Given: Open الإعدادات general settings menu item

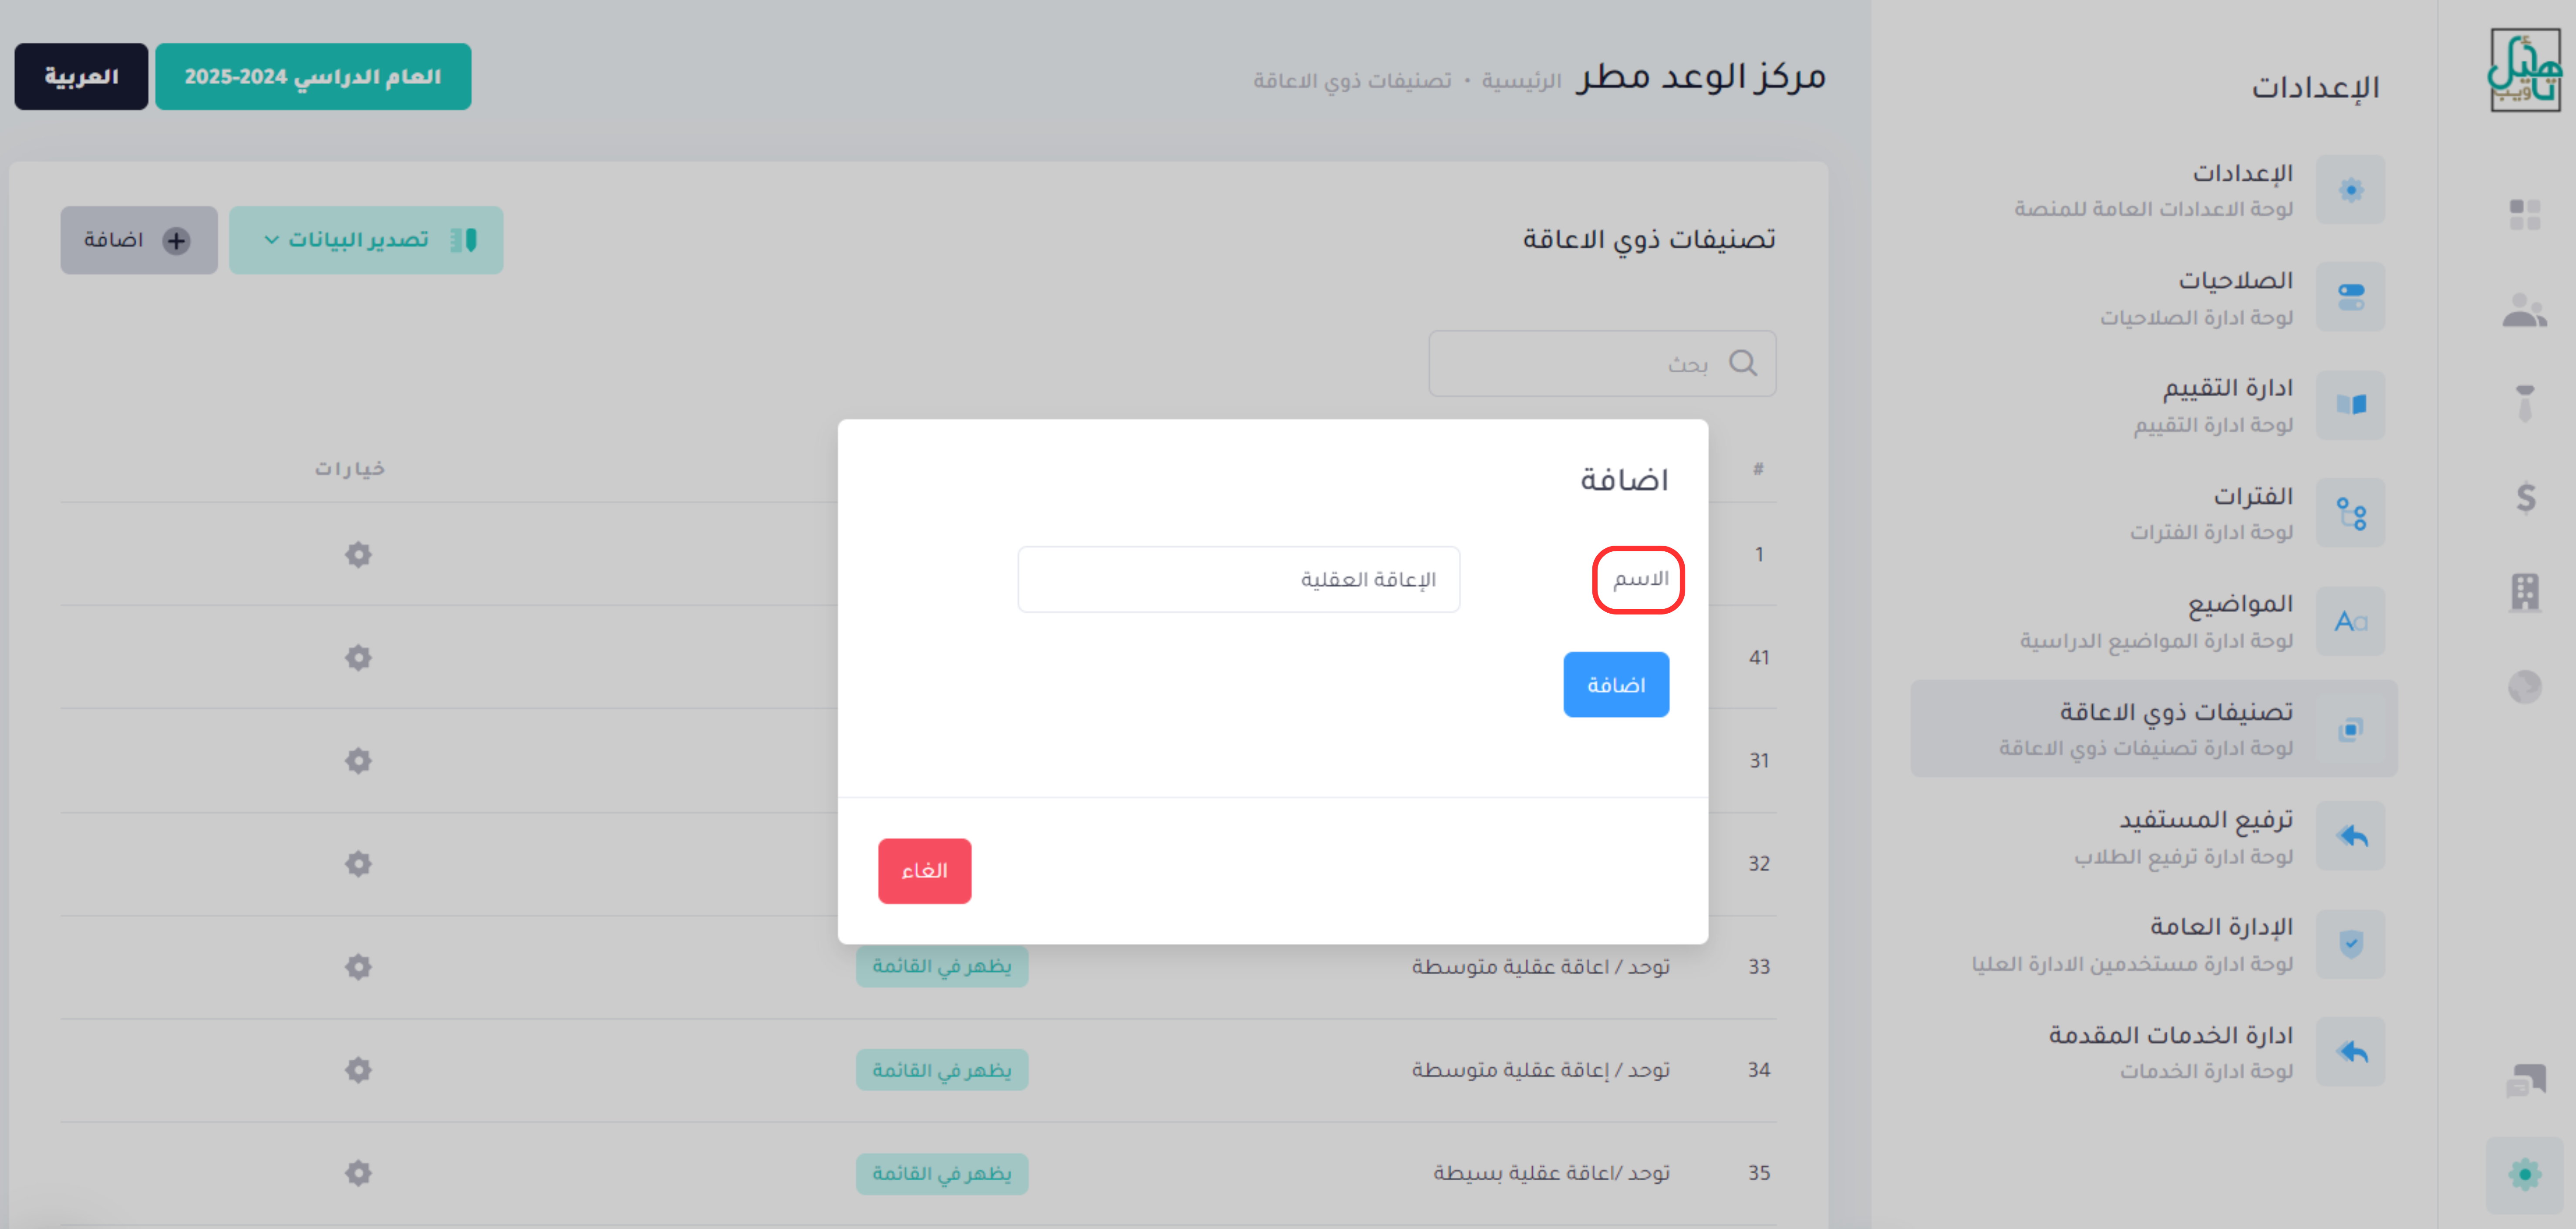Looking at the screenshot, I should point(2154,190).
